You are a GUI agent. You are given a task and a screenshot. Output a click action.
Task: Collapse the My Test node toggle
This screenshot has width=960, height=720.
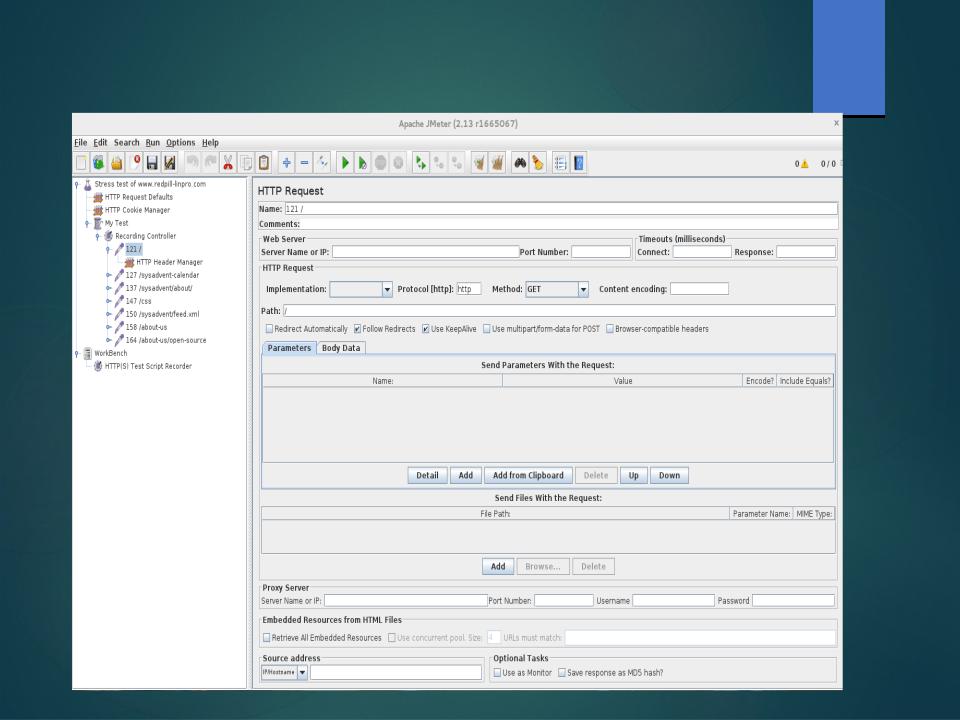[87, 223]
